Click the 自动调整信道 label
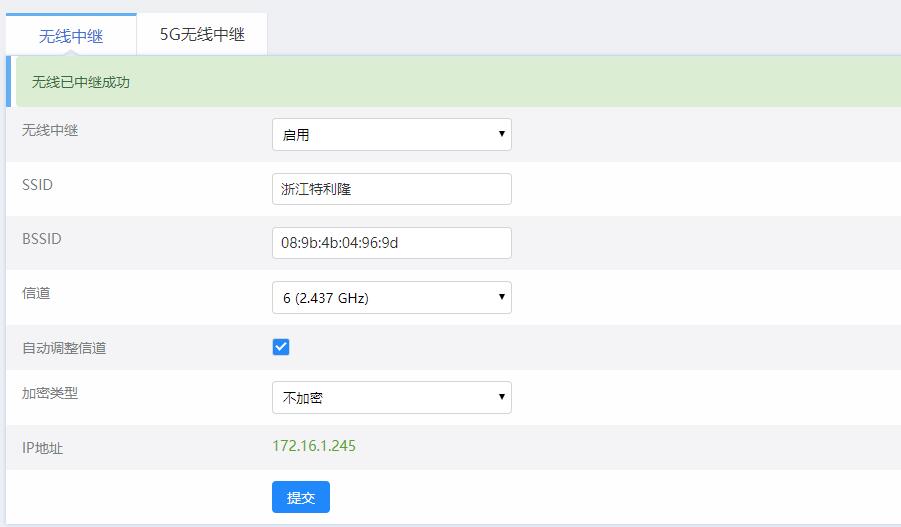The image size is (901, 527). point(64,348)
